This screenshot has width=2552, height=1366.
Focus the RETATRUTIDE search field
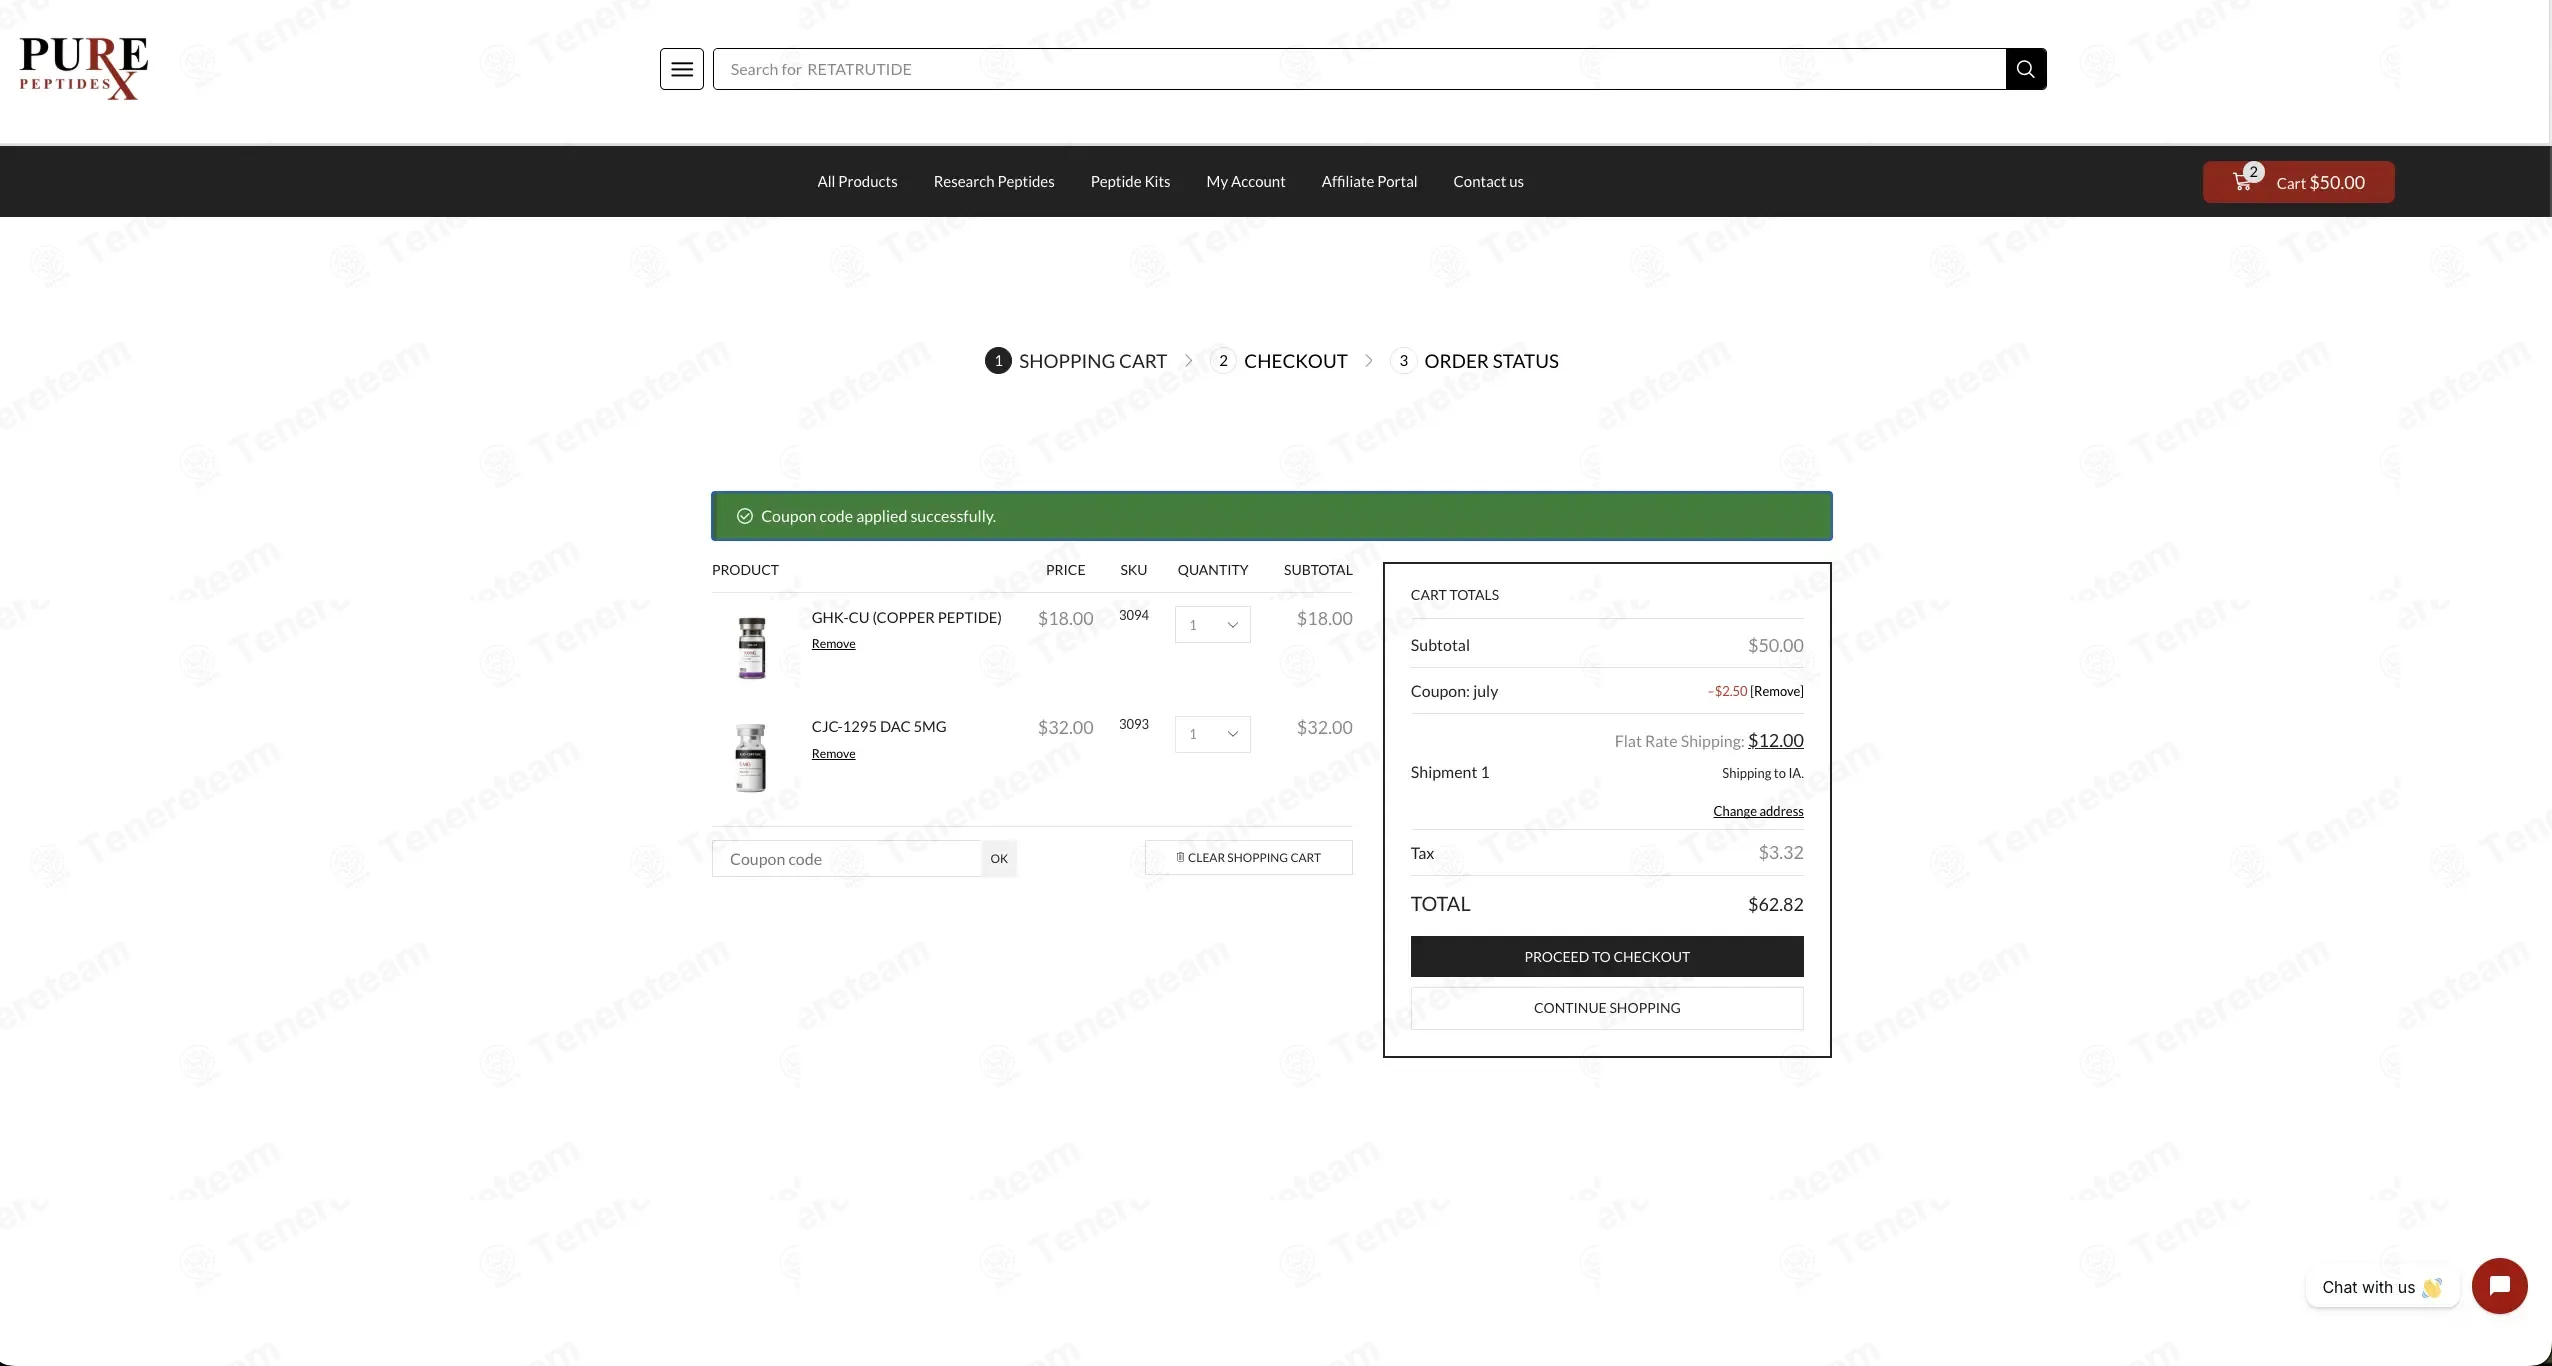click(1359, 69)
